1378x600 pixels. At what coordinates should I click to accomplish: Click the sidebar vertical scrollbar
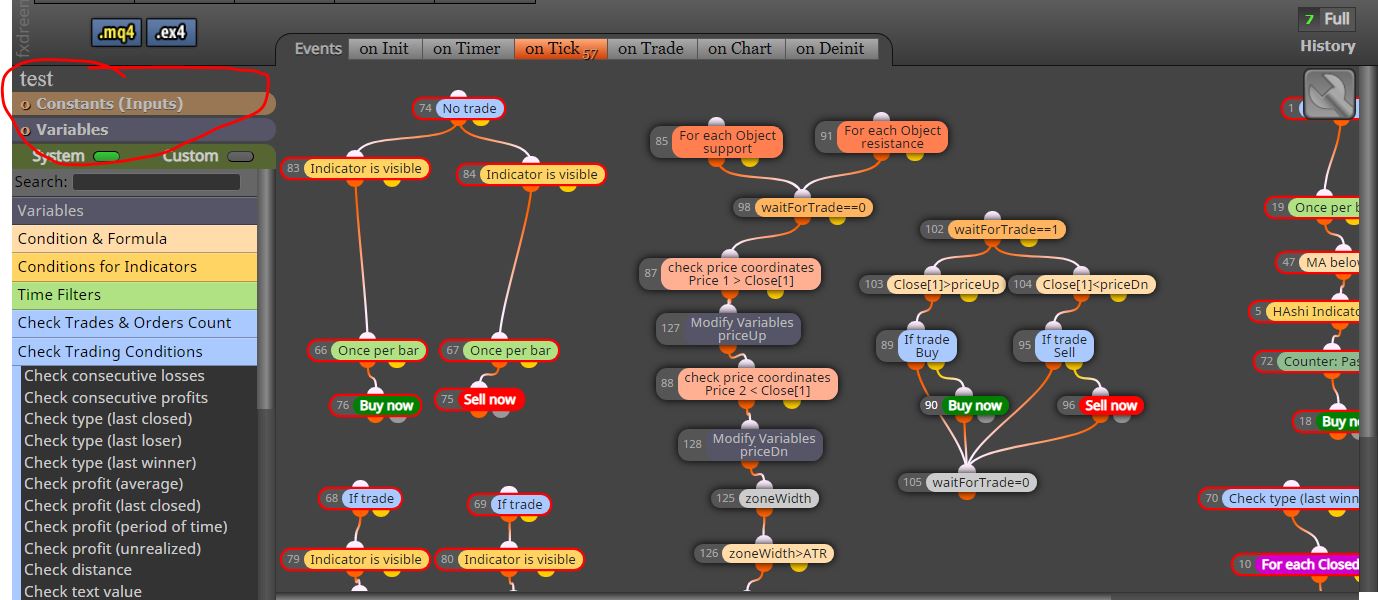[265, 290]
